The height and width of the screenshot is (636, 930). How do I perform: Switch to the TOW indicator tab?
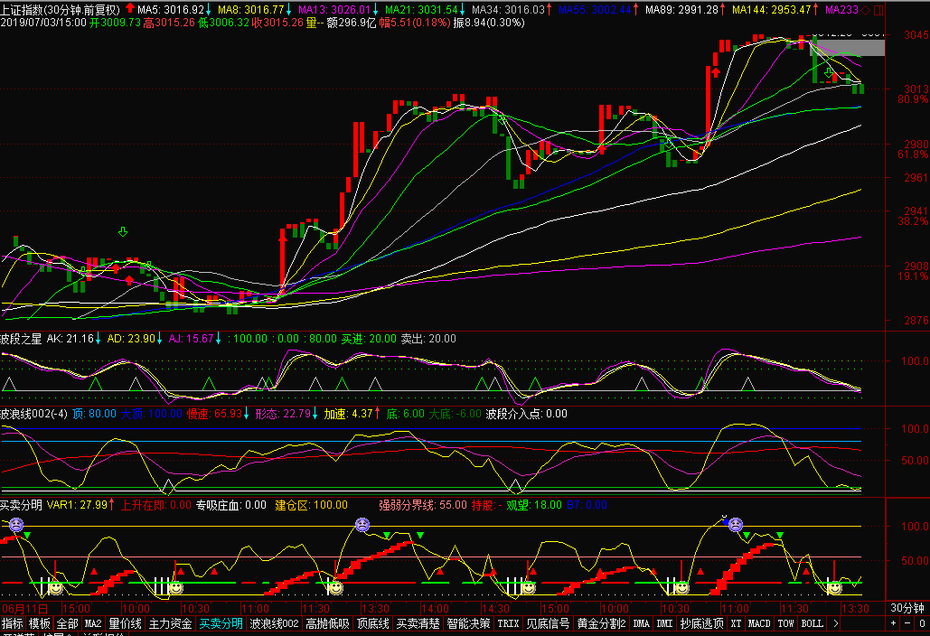point(786,624)
